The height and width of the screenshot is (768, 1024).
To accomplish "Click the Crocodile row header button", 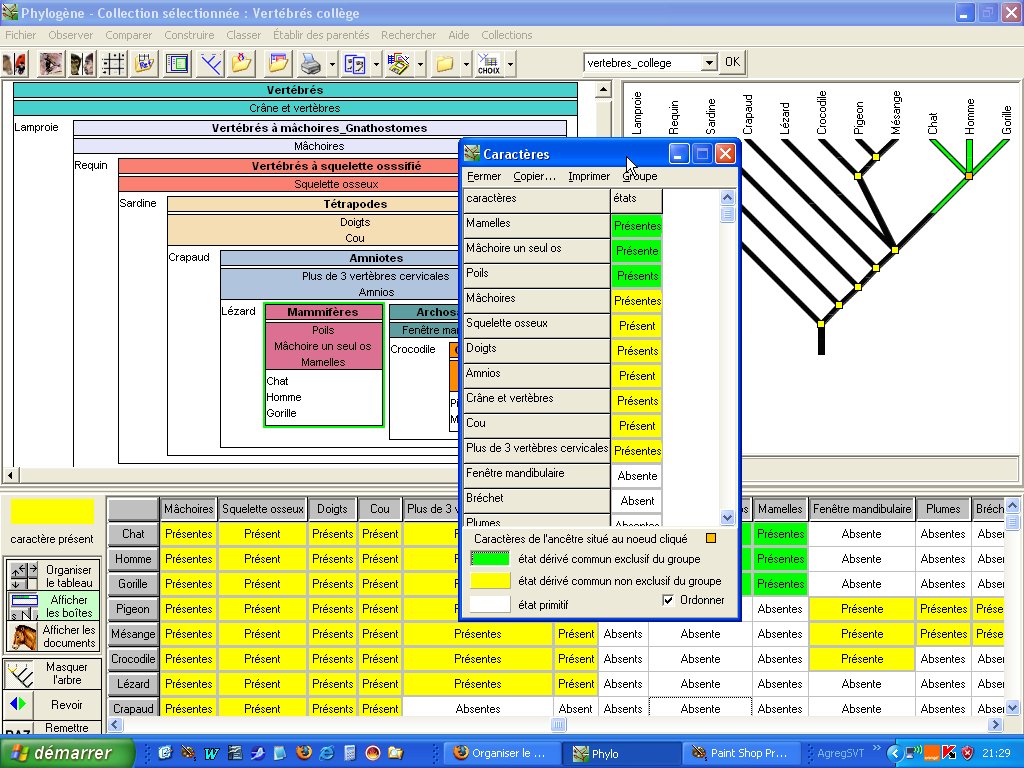I will pos(133,659).
